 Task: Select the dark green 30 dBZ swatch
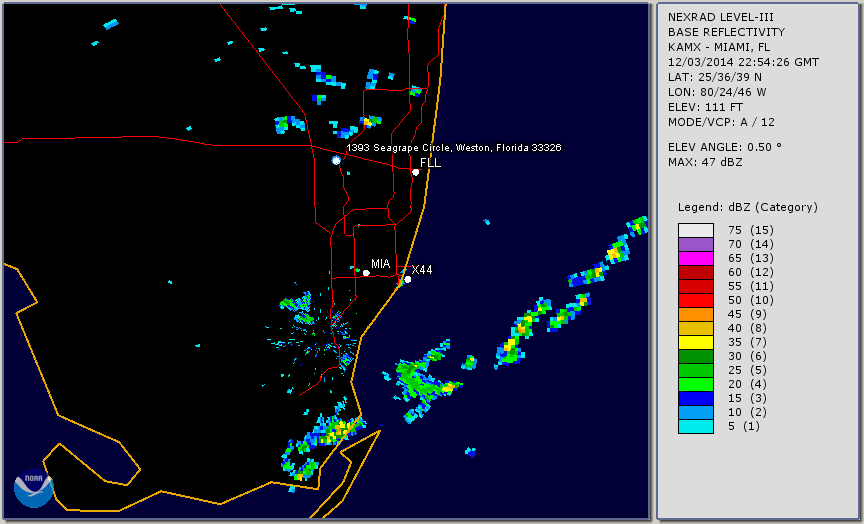pyautogui.click(x=695, y=356)
